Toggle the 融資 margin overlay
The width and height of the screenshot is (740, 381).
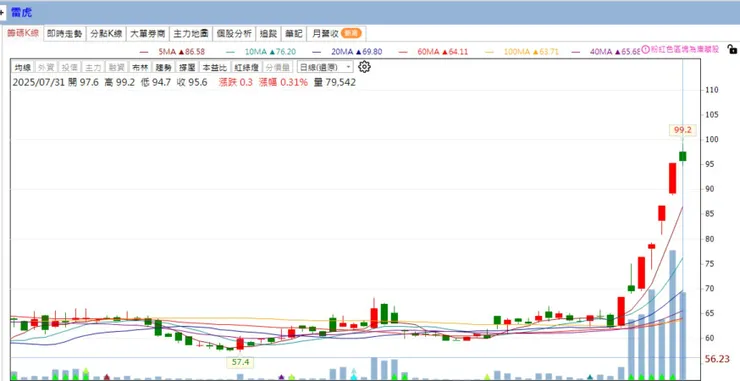117,67
